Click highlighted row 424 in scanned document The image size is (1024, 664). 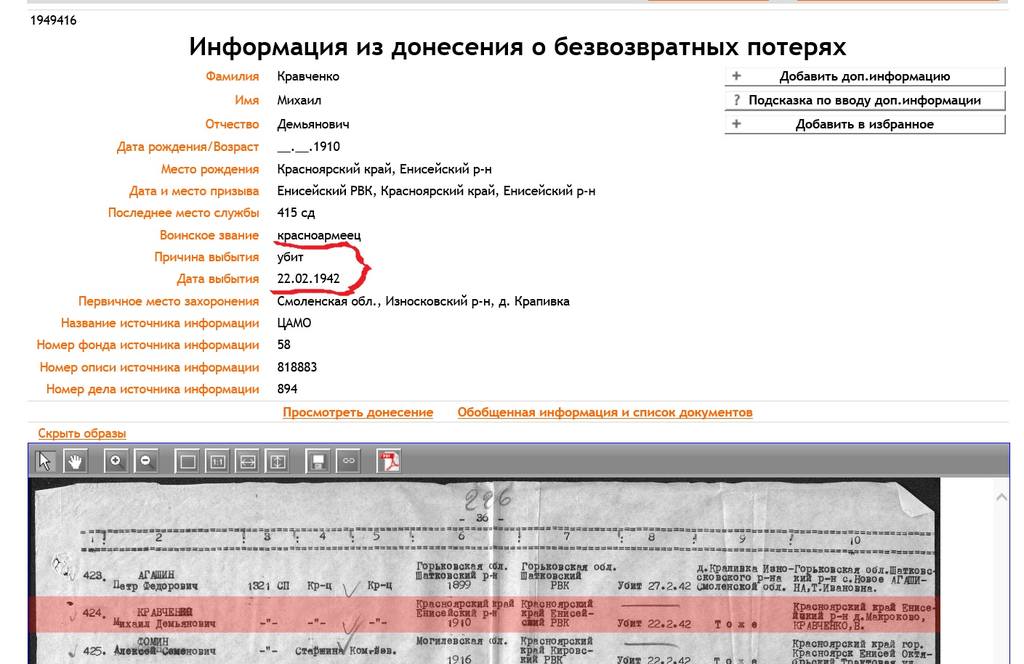[483, 614]
